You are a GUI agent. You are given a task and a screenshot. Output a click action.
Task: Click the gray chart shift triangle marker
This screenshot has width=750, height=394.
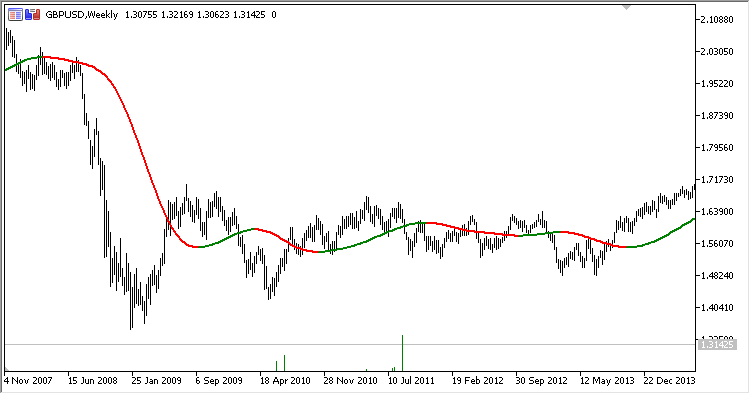click(626, 7)
